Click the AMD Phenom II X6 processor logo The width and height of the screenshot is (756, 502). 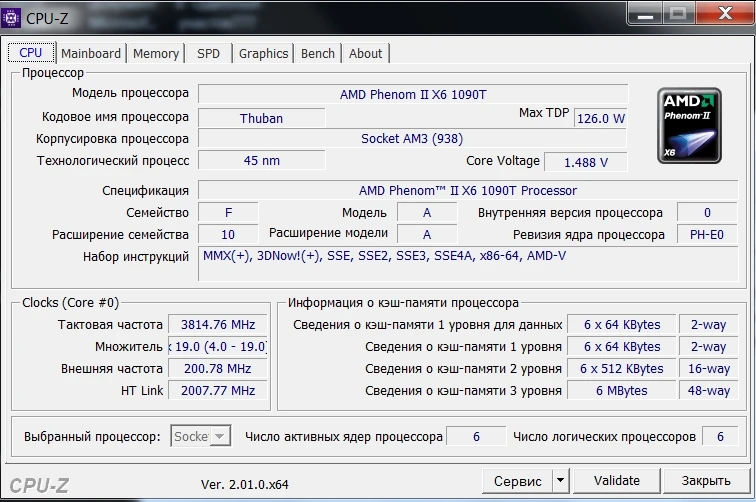pyautogui.click(x=689, y=126)
